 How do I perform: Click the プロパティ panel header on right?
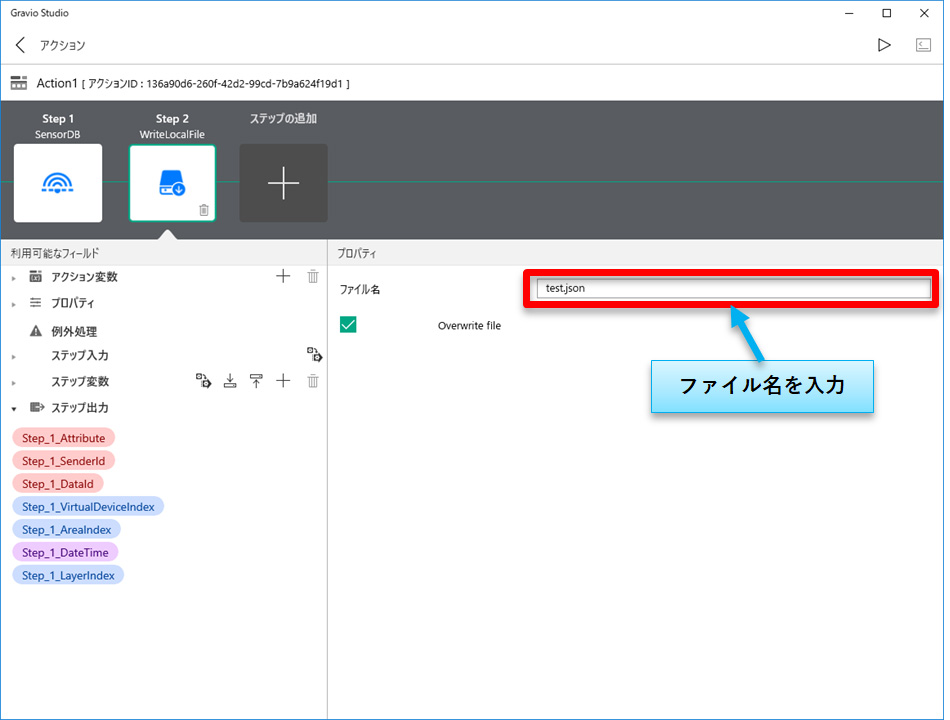[357, 253]
